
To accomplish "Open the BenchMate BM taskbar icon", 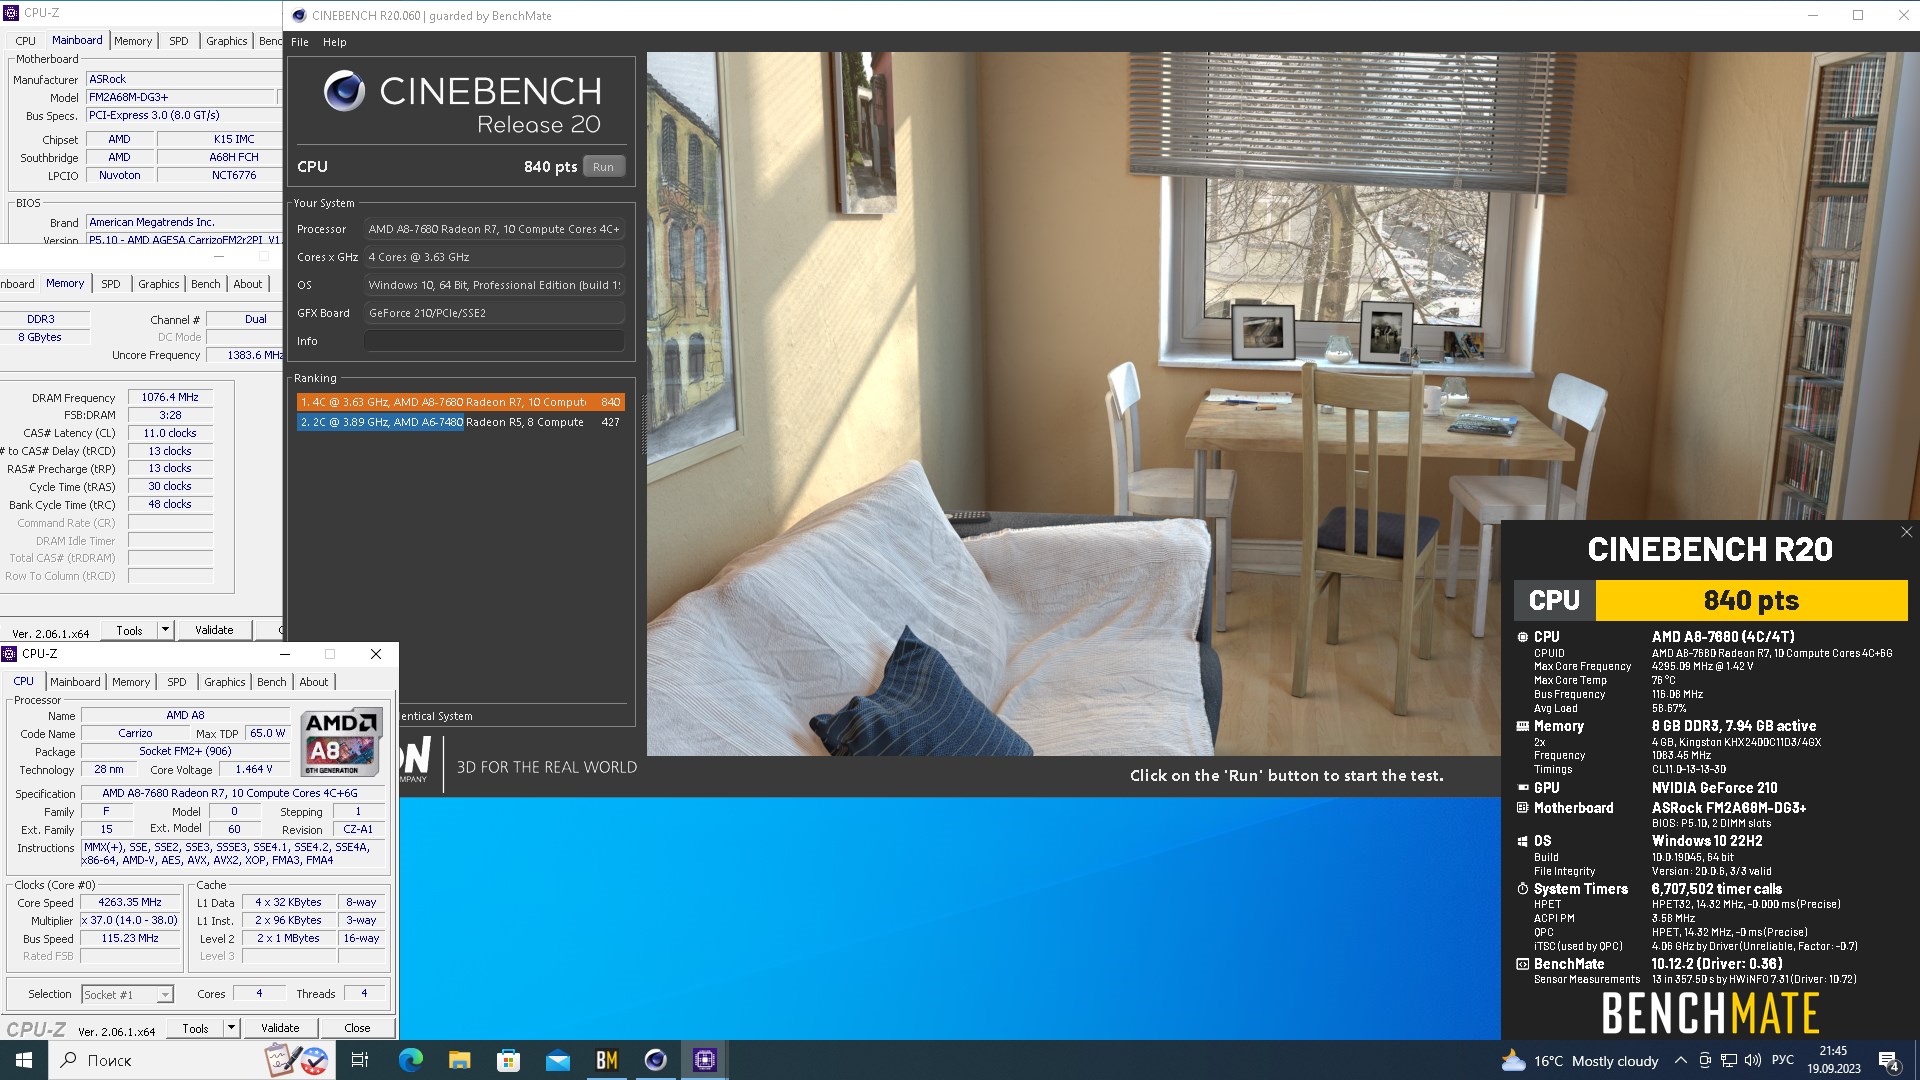I will (606, 1060).
